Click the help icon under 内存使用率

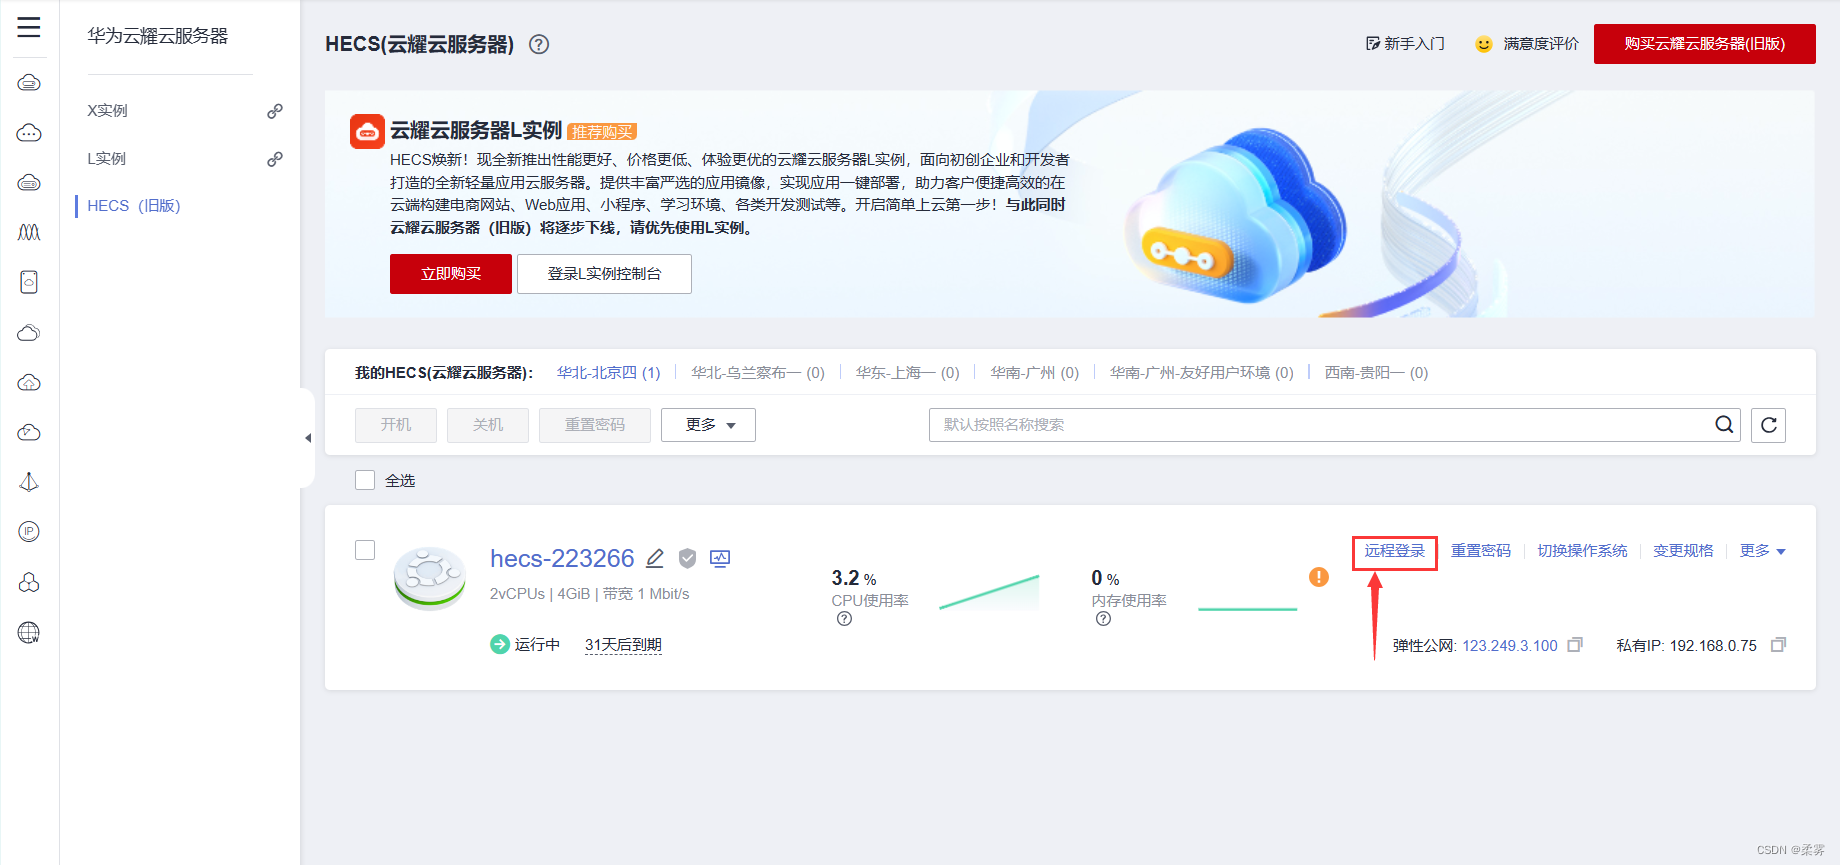[x=1103, y=619]
